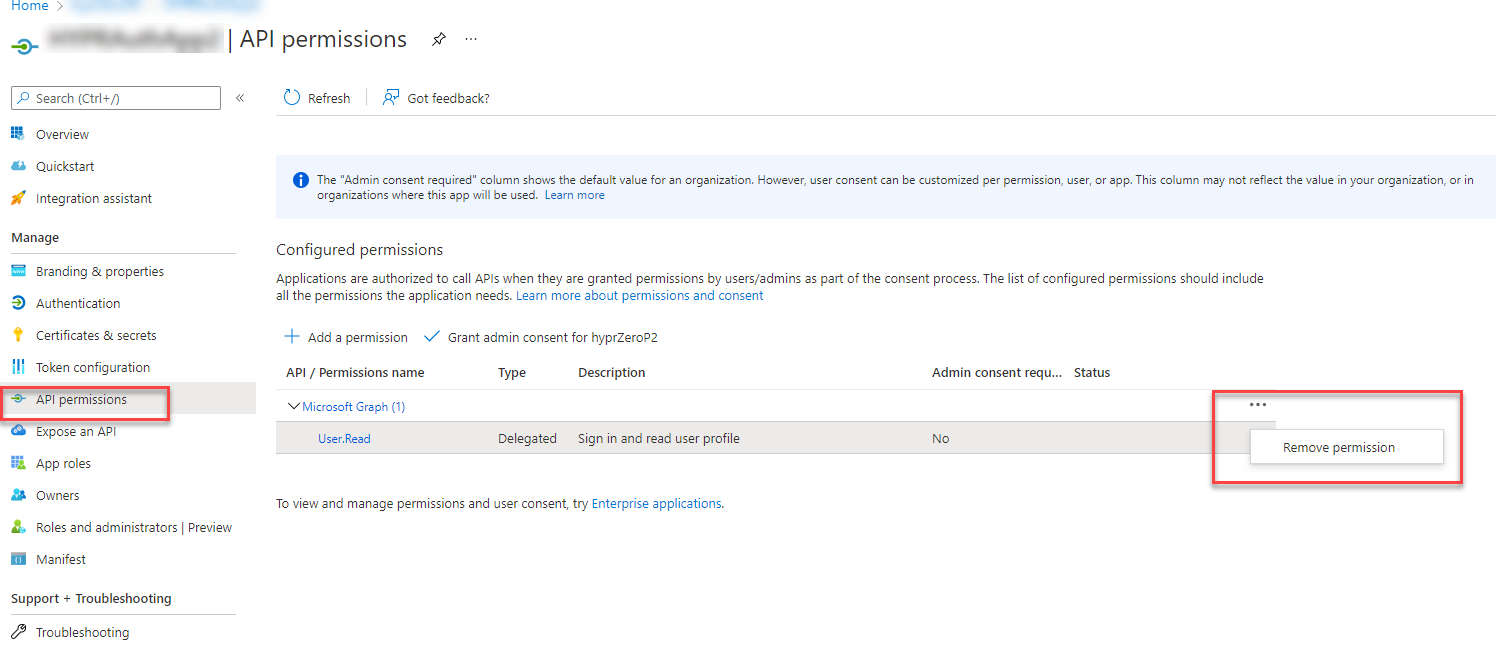Click the Integration assistant rocket icon
Viewport: 1496px width, 648px height.
pos(18,198)
